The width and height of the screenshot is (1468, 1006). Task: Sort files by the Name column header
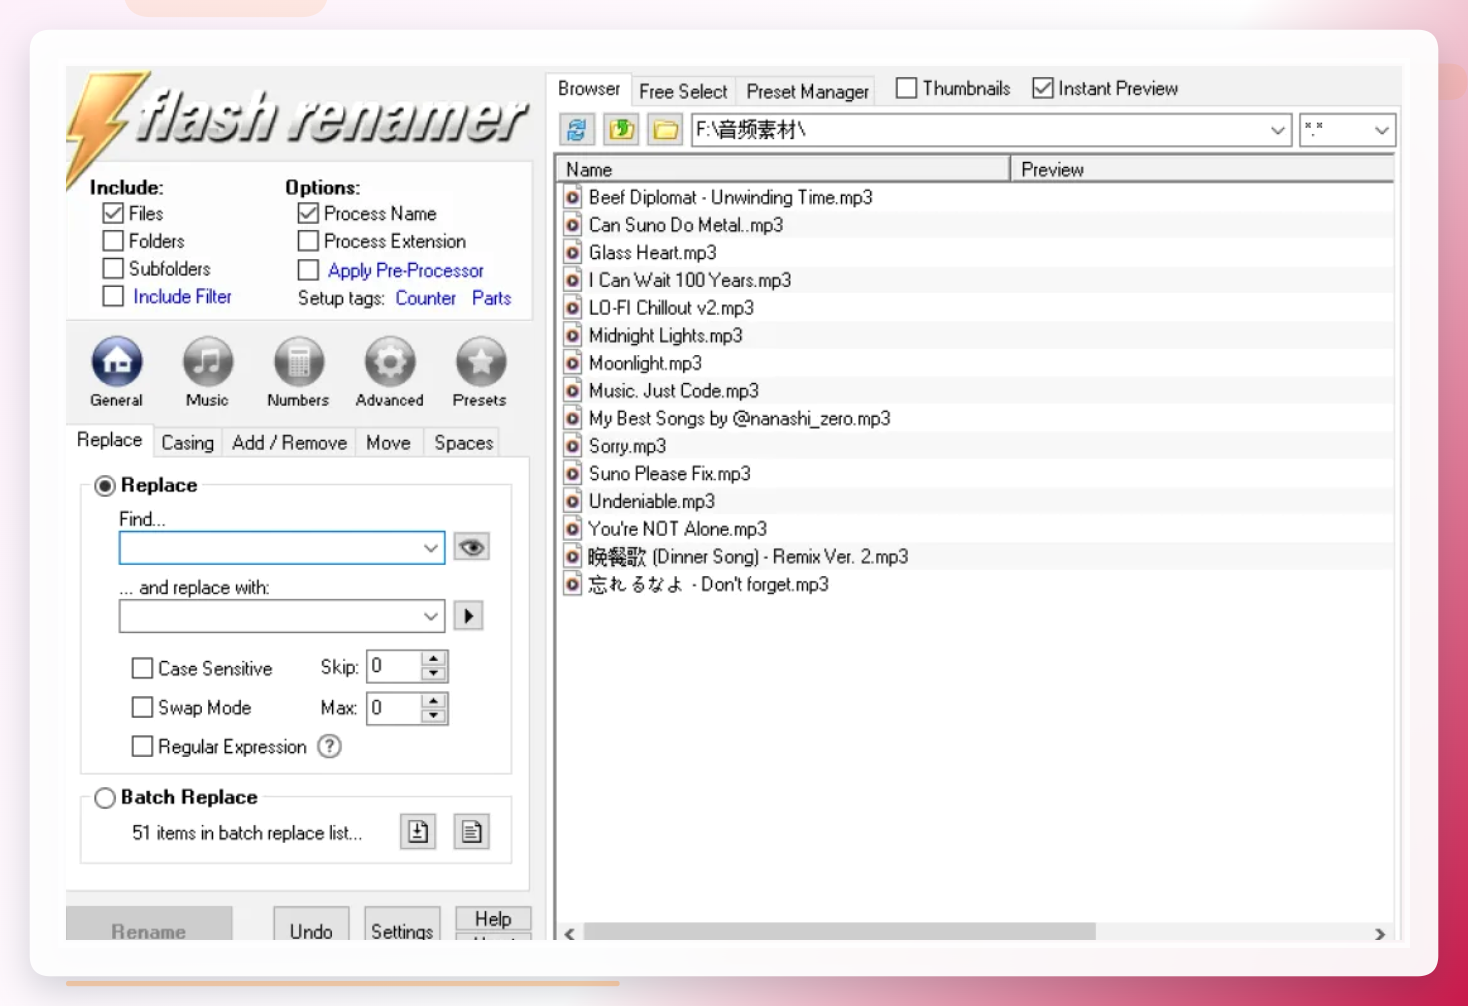(x=783, y=169)
